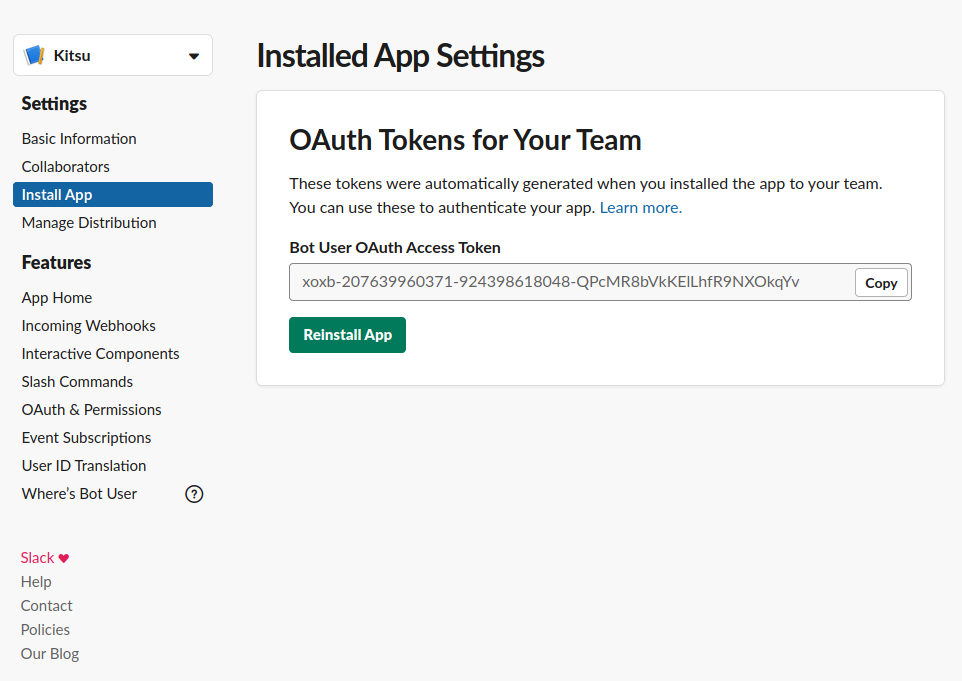Click the Reinstall App button
The image size is (962, 681).
click(x=347, y=335)
